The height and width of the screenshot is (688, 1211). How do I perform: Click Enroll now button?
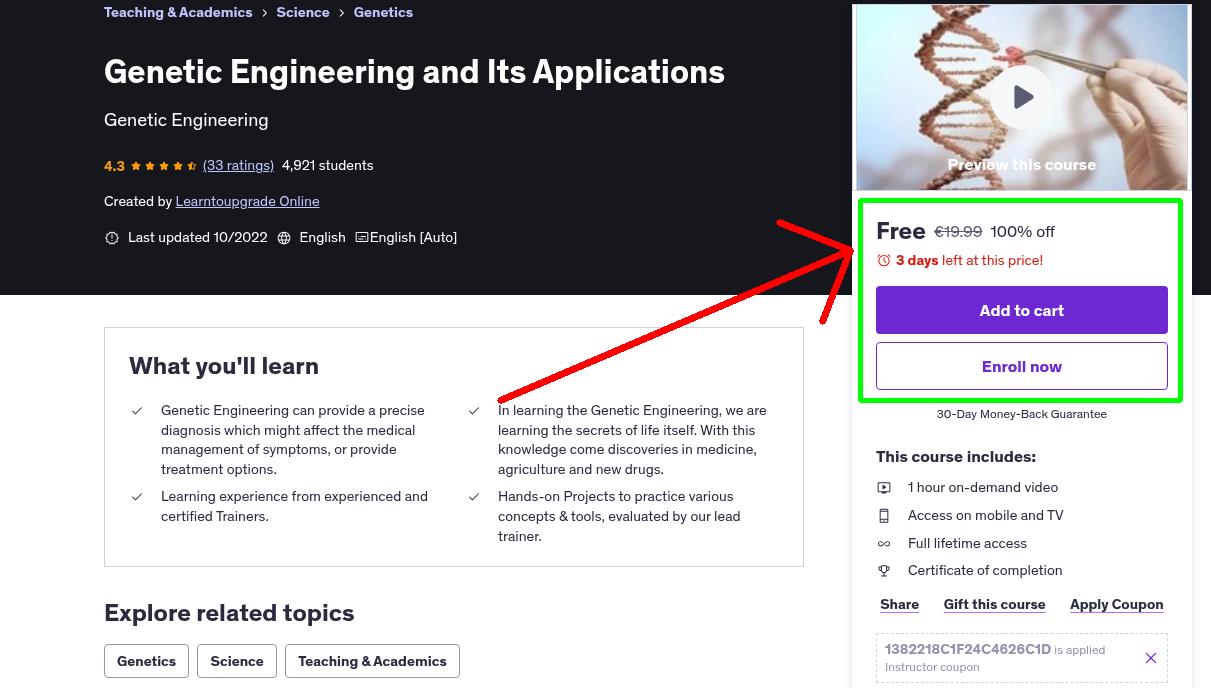click(1022, 366)
